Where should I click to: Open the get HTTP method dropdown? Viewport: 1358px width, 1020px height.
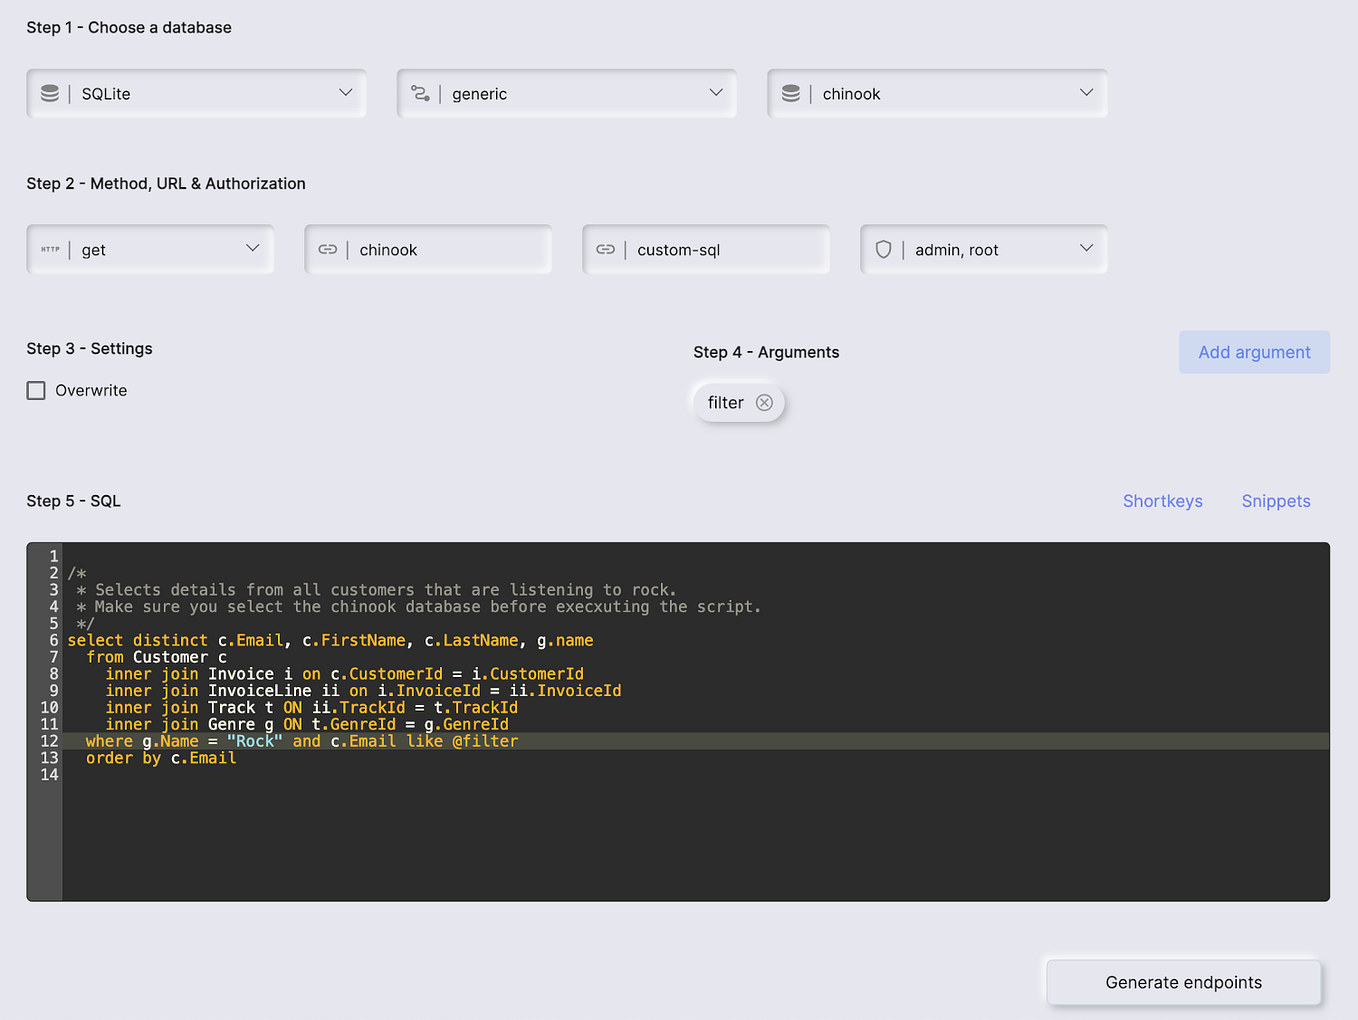pyautogui.click(x=253, y=249)
